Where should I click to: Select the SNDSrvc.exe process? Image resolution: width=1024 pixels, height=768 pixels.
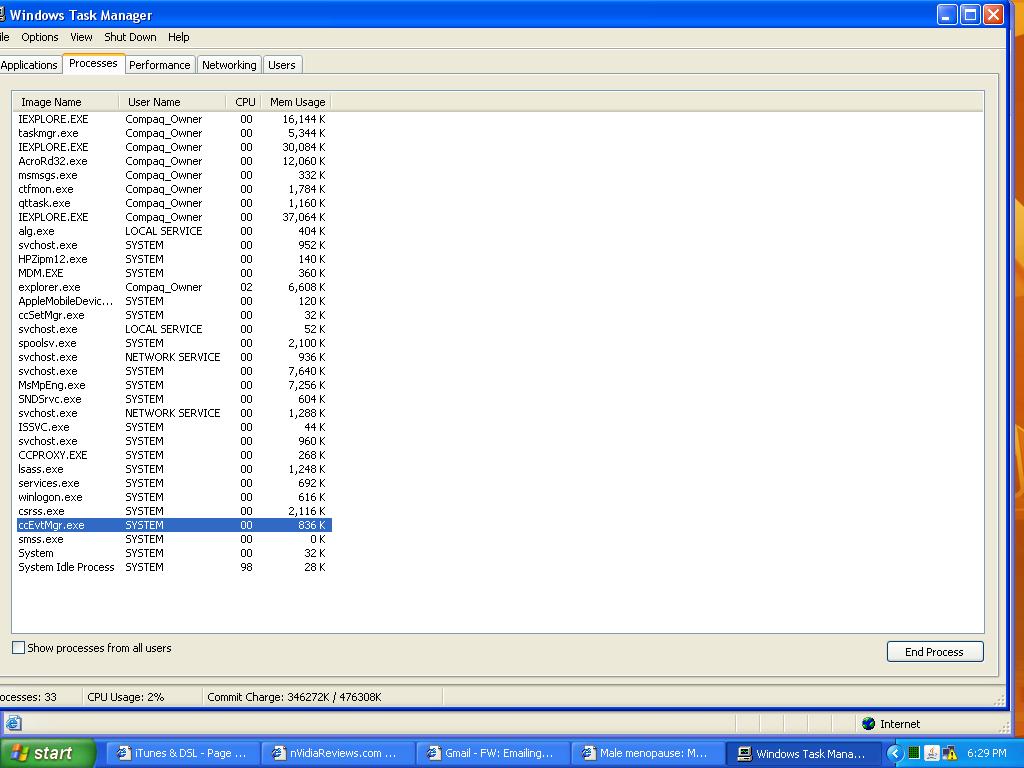point(174,399)
